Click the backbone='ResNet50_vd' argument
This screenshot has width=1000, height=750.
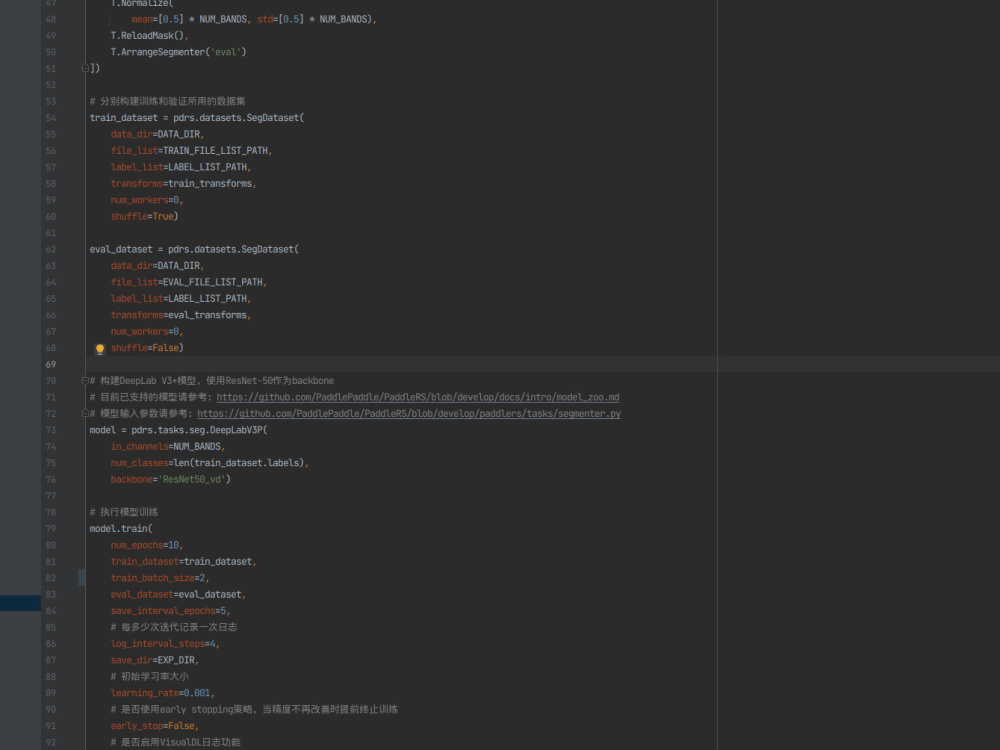tap(171, 479)
